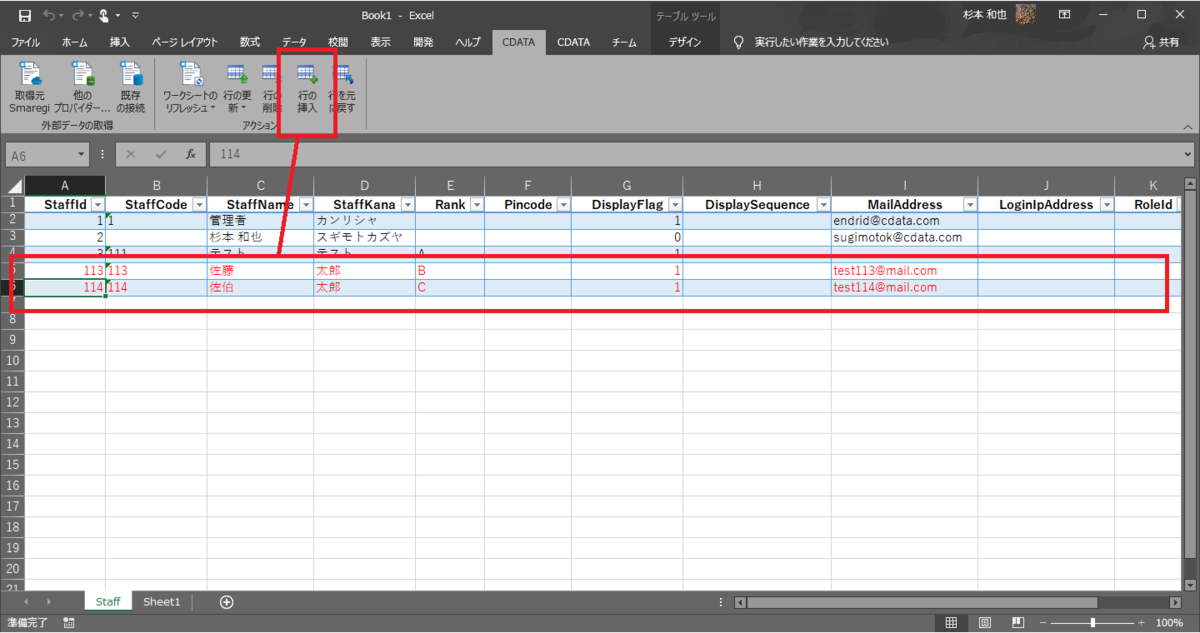Add a new sheet with the plus icon
1200x633 pixels.
coord(227,602)
